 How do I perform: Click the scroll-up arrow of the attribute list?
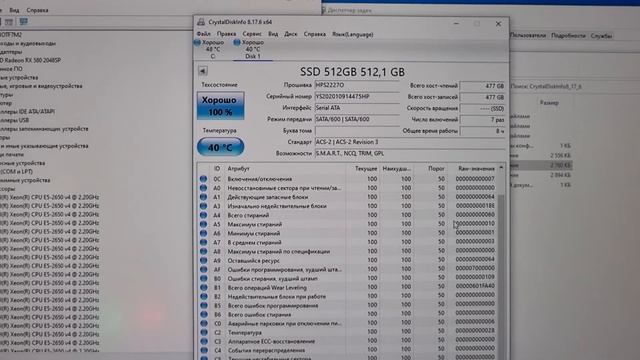click(501, 168)
